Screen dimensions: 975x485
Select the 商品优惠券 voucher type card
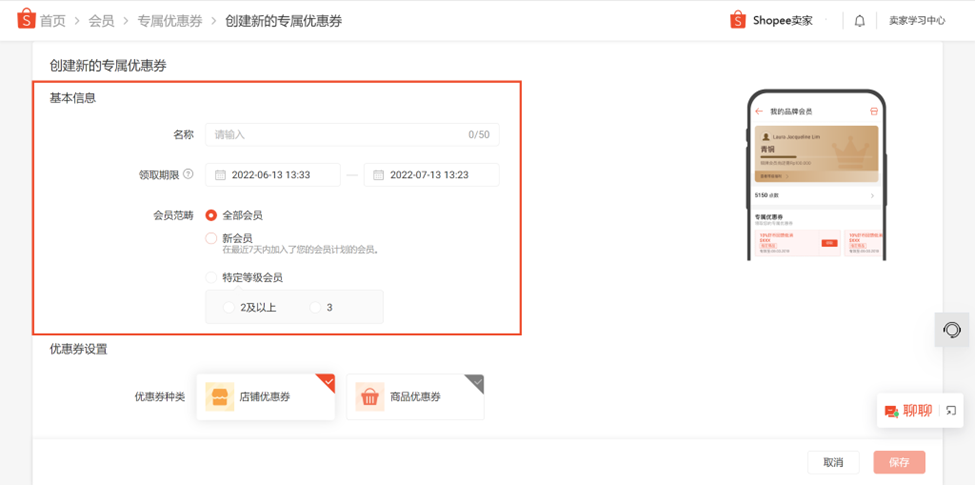(x=415, y=397)
